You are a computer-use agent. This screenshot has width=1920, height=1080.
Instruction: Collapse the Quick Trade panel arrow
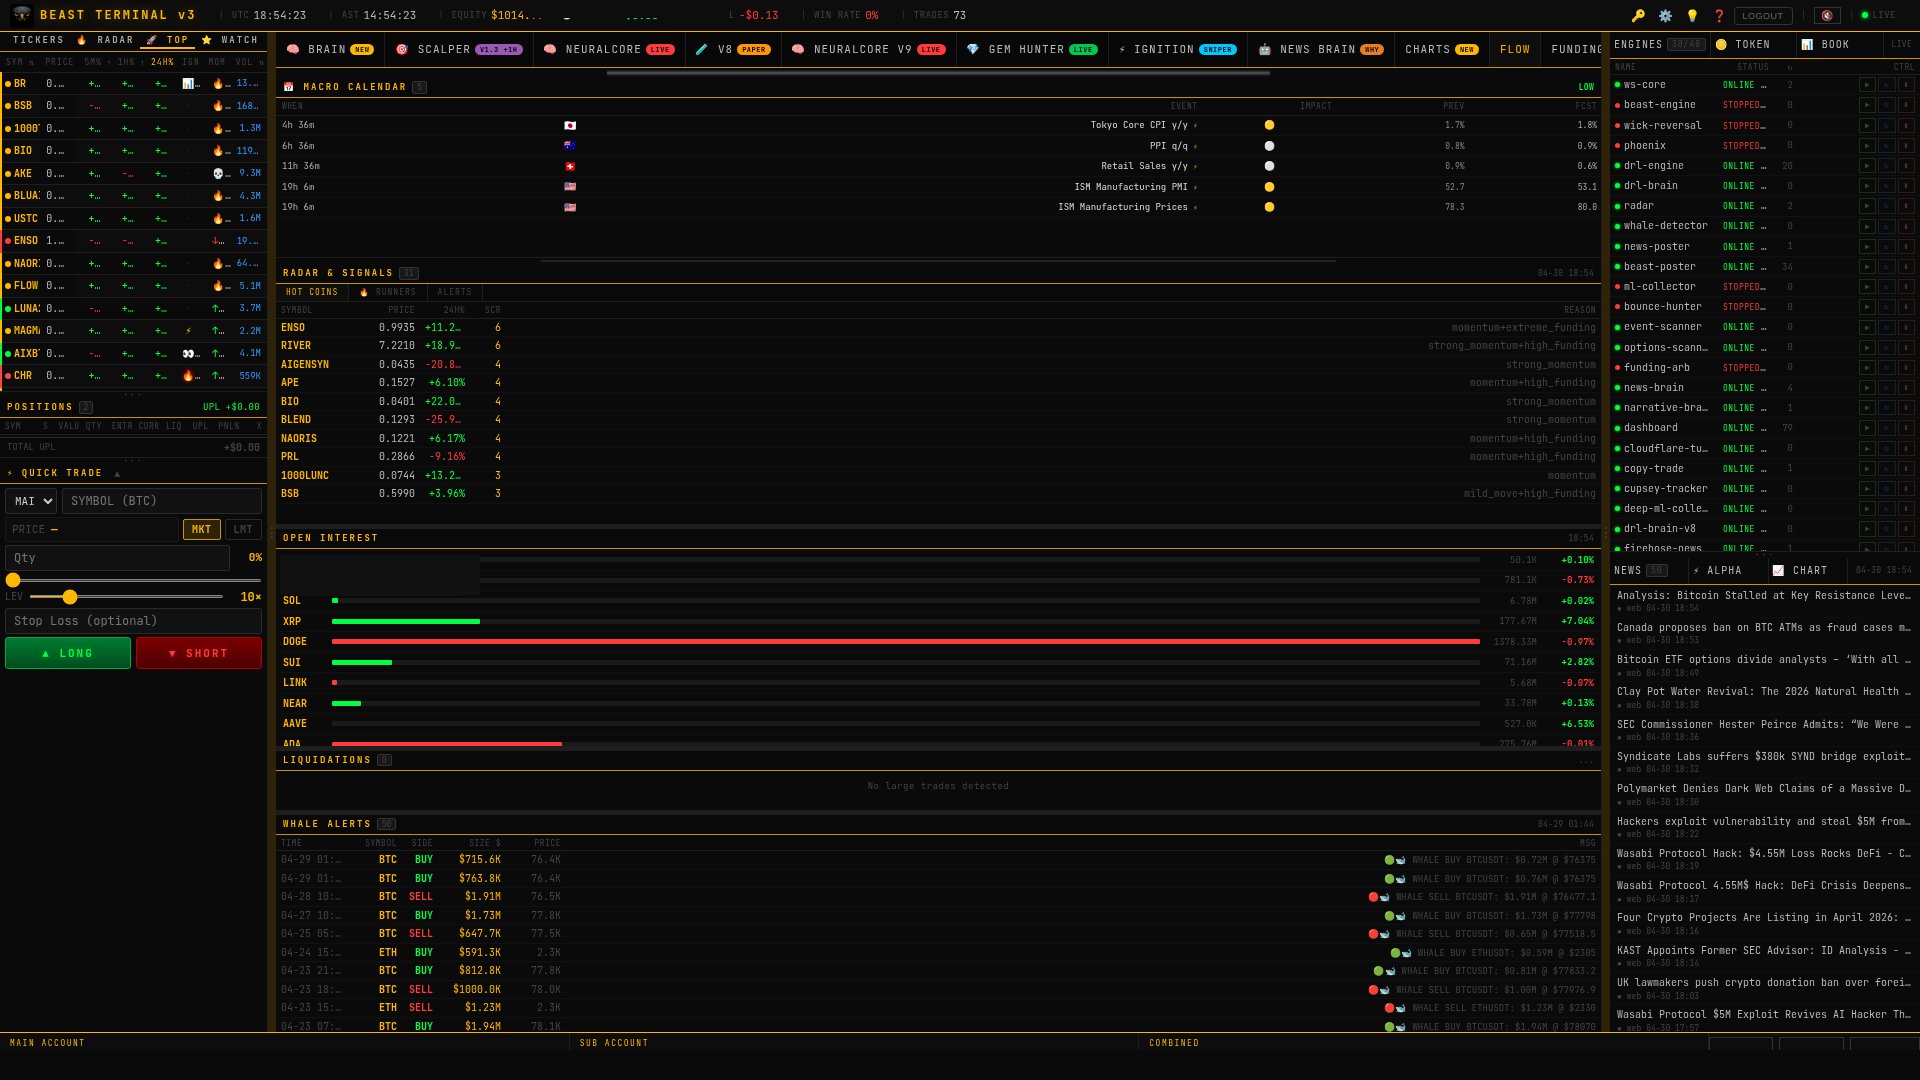pyautogui.click(x=117, y=473)
